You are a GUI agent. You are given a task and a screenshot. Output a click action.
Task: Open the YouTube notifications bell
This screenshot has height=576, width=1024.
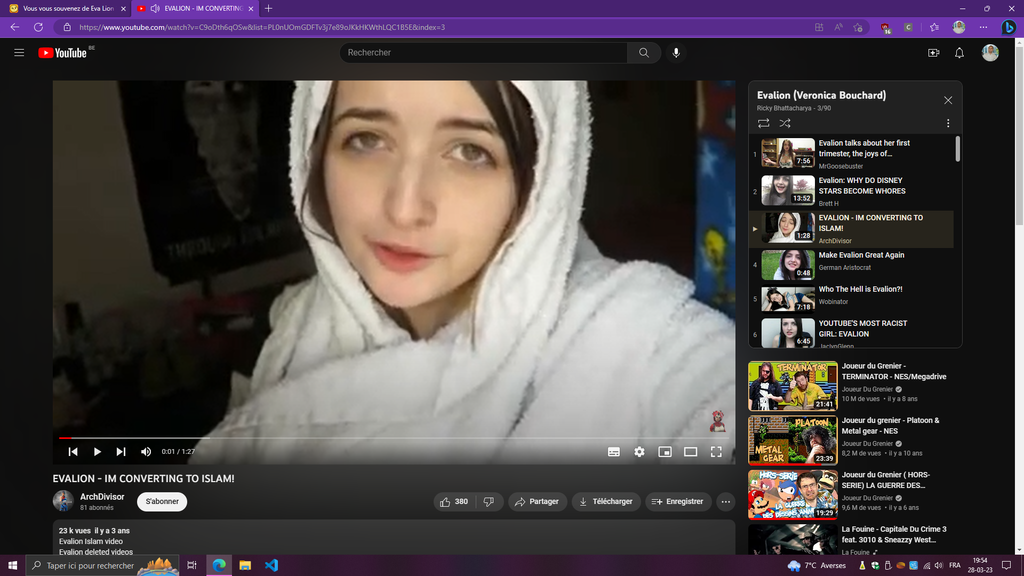click(x=959, y=53)
